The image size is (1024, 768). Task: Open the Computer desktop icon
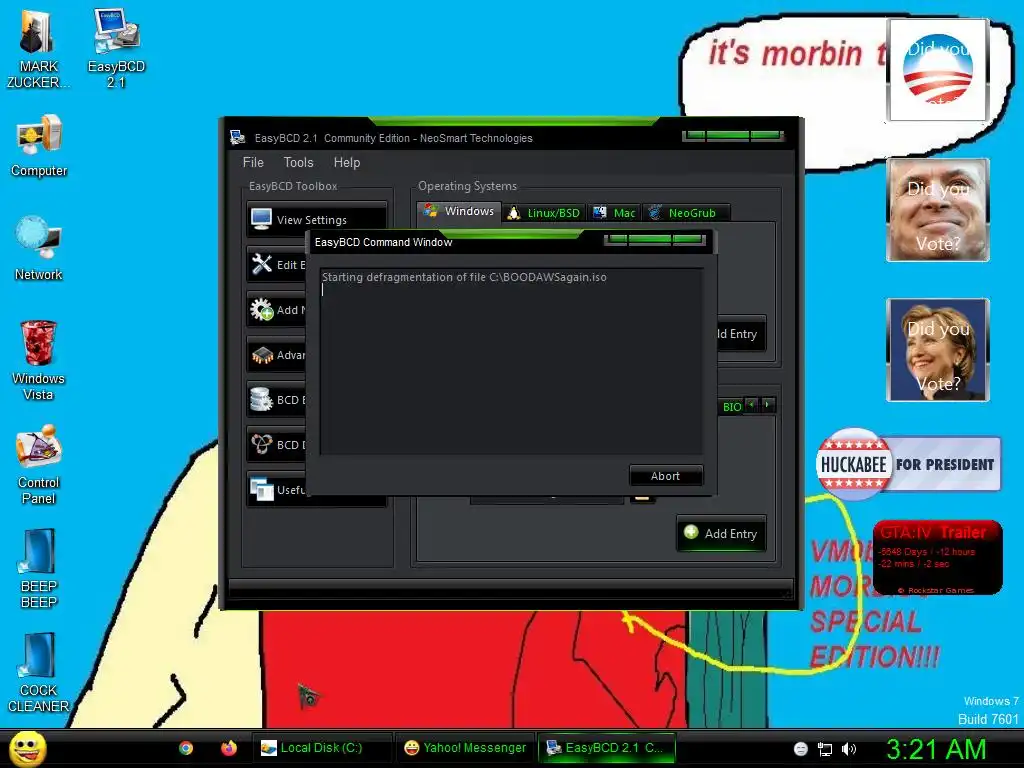(x=39, y=145)
